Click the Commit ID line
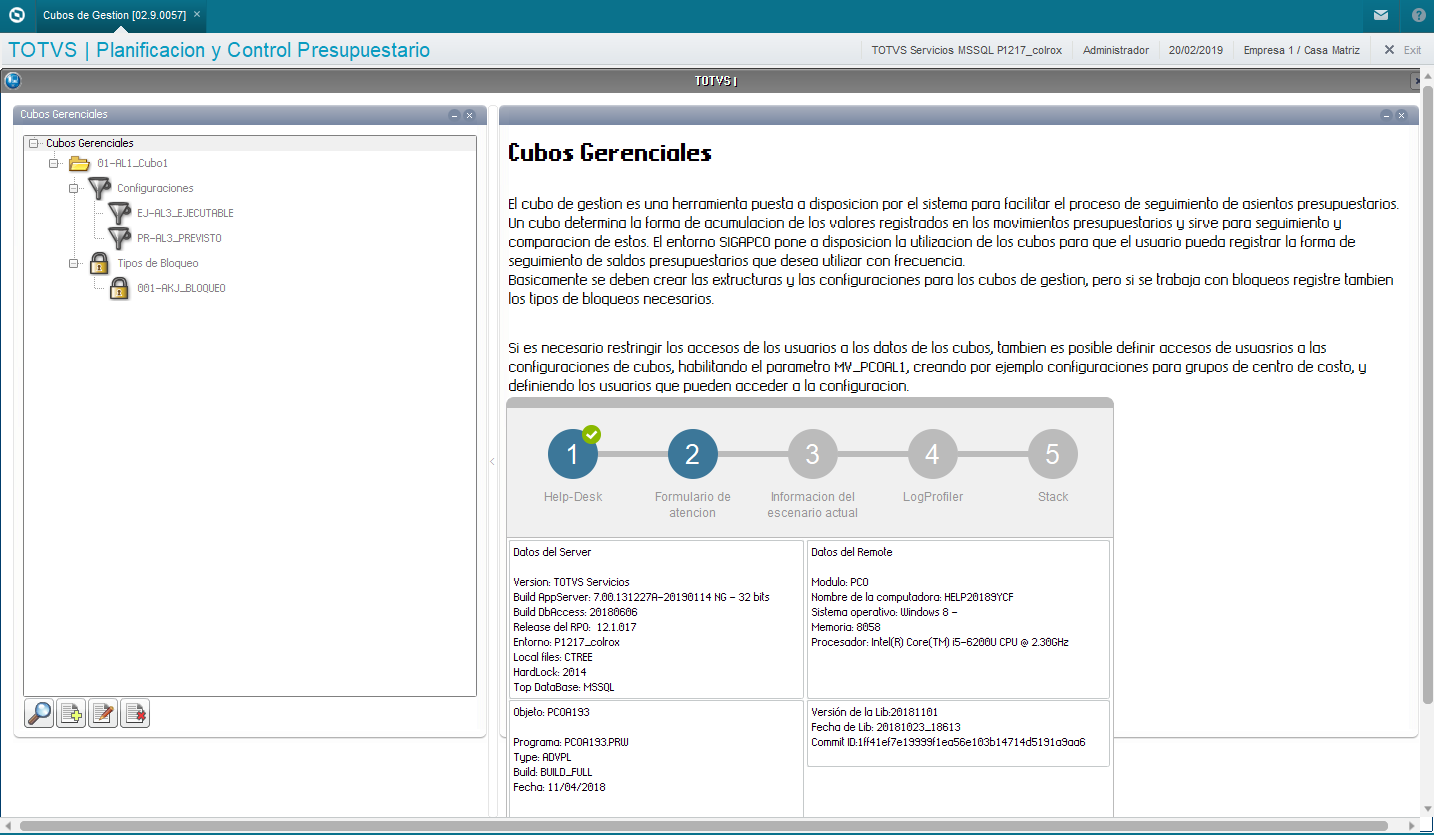This screenshot has height=835, width=1434. click(948, 742)
